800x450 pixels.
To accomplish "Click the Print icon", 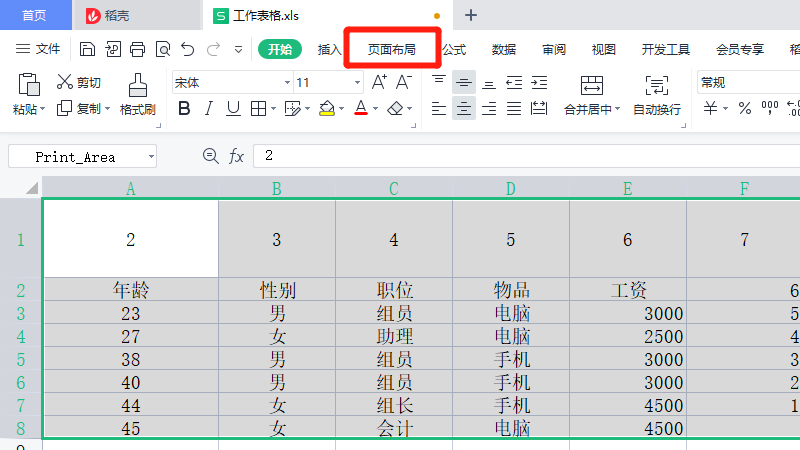I will pos(138,49).
